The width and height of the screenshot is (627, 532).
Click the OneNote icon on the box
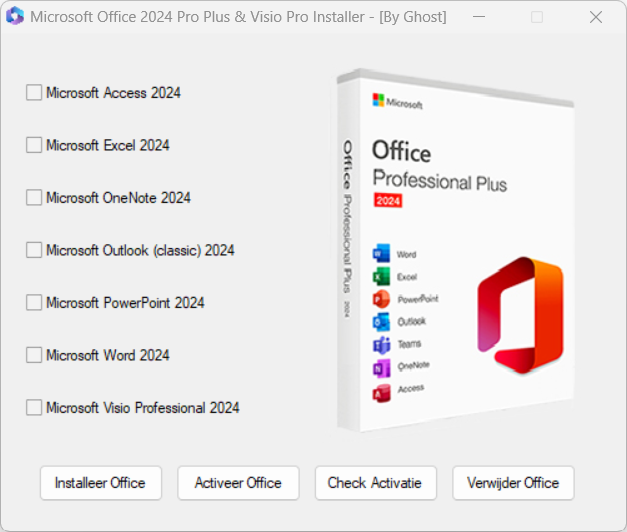tap(381, 368)
